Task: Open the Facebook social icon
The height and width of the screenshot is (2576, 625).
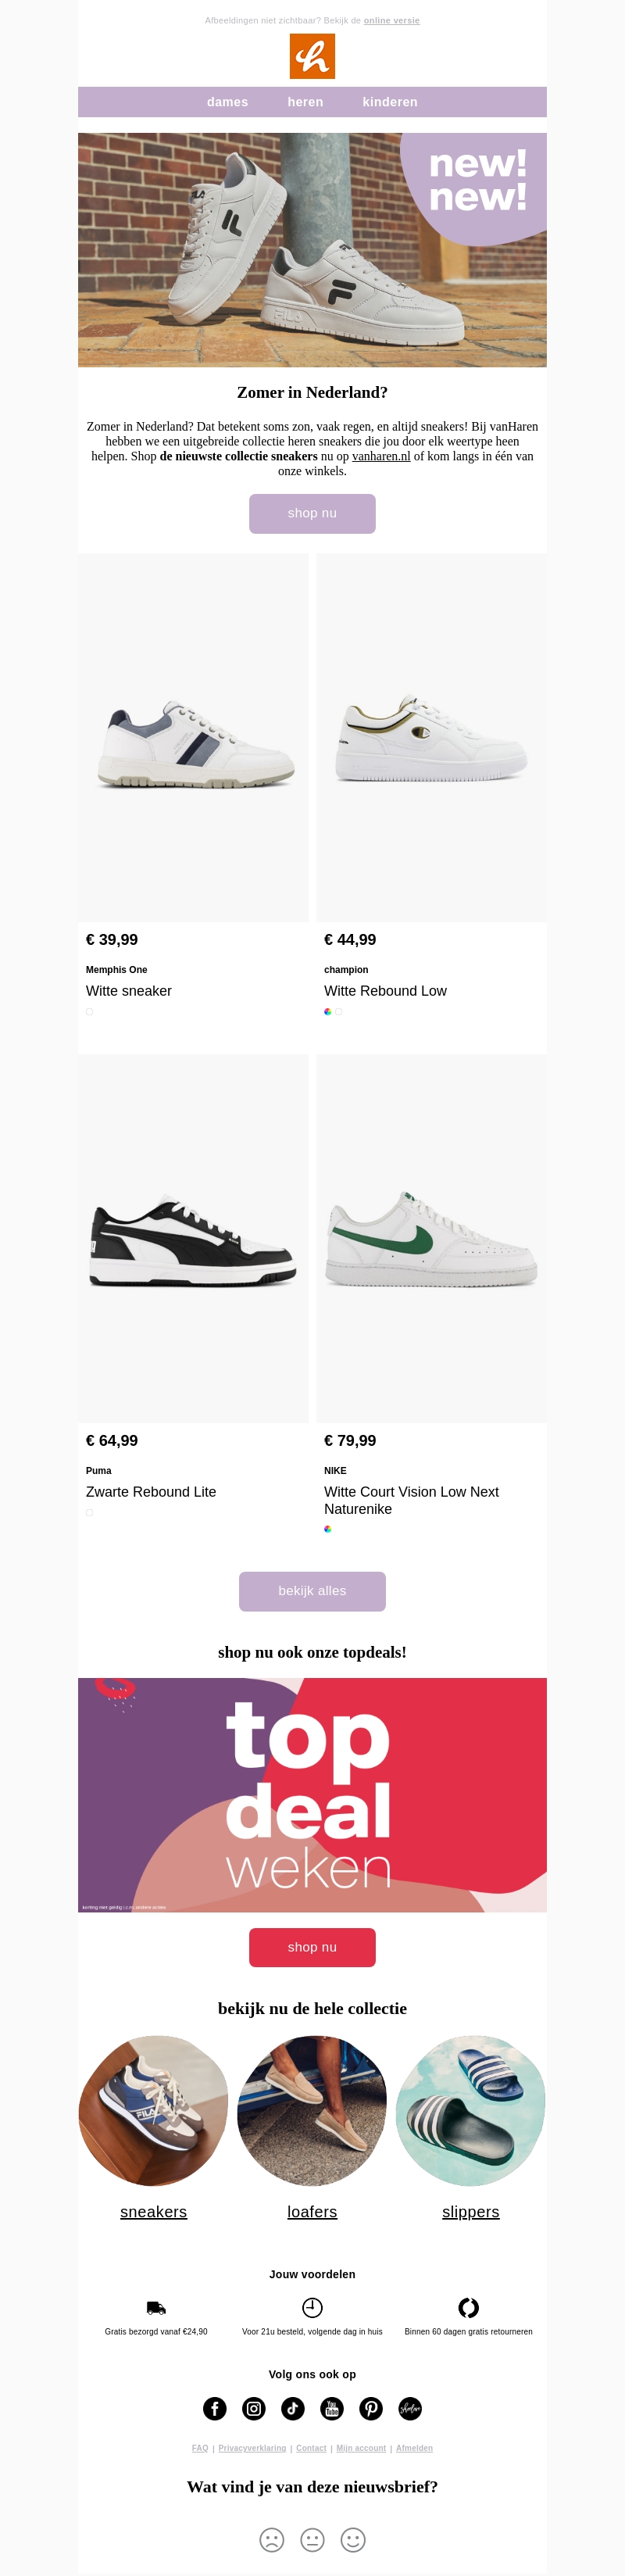Action: coord(215,2408)
